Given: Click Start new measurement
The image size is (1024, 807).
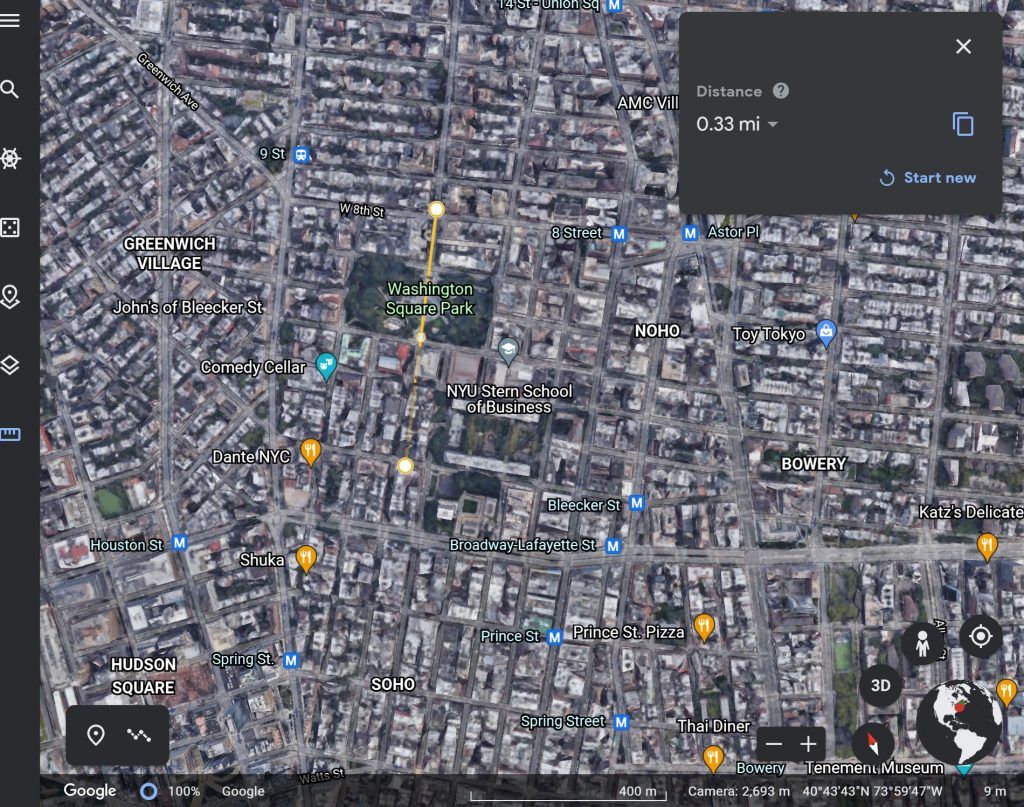Looking at the screenshot, I should tap(927, 178).
